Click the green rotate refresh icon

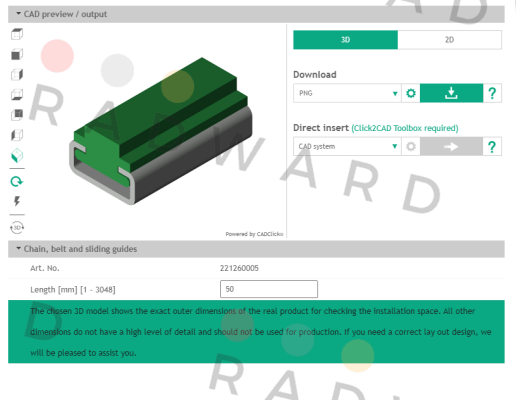(17, 182)
